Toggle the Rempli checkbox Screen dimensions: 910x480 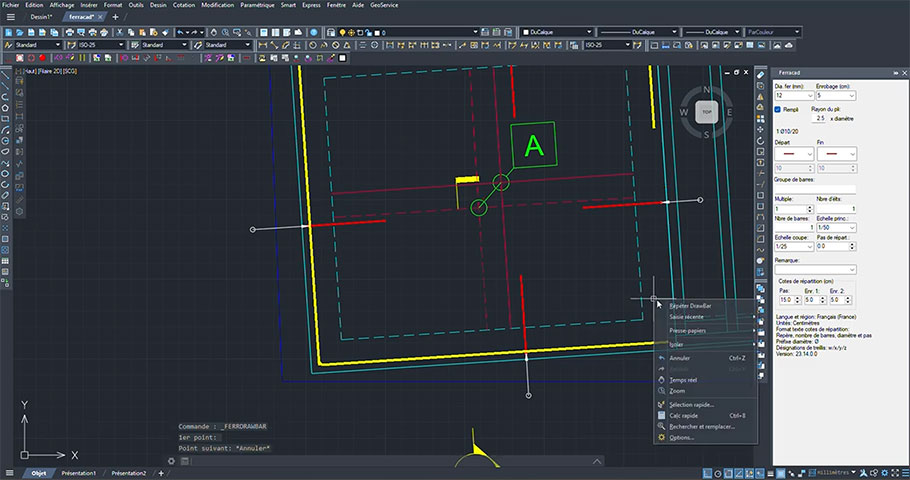[778, 109]
